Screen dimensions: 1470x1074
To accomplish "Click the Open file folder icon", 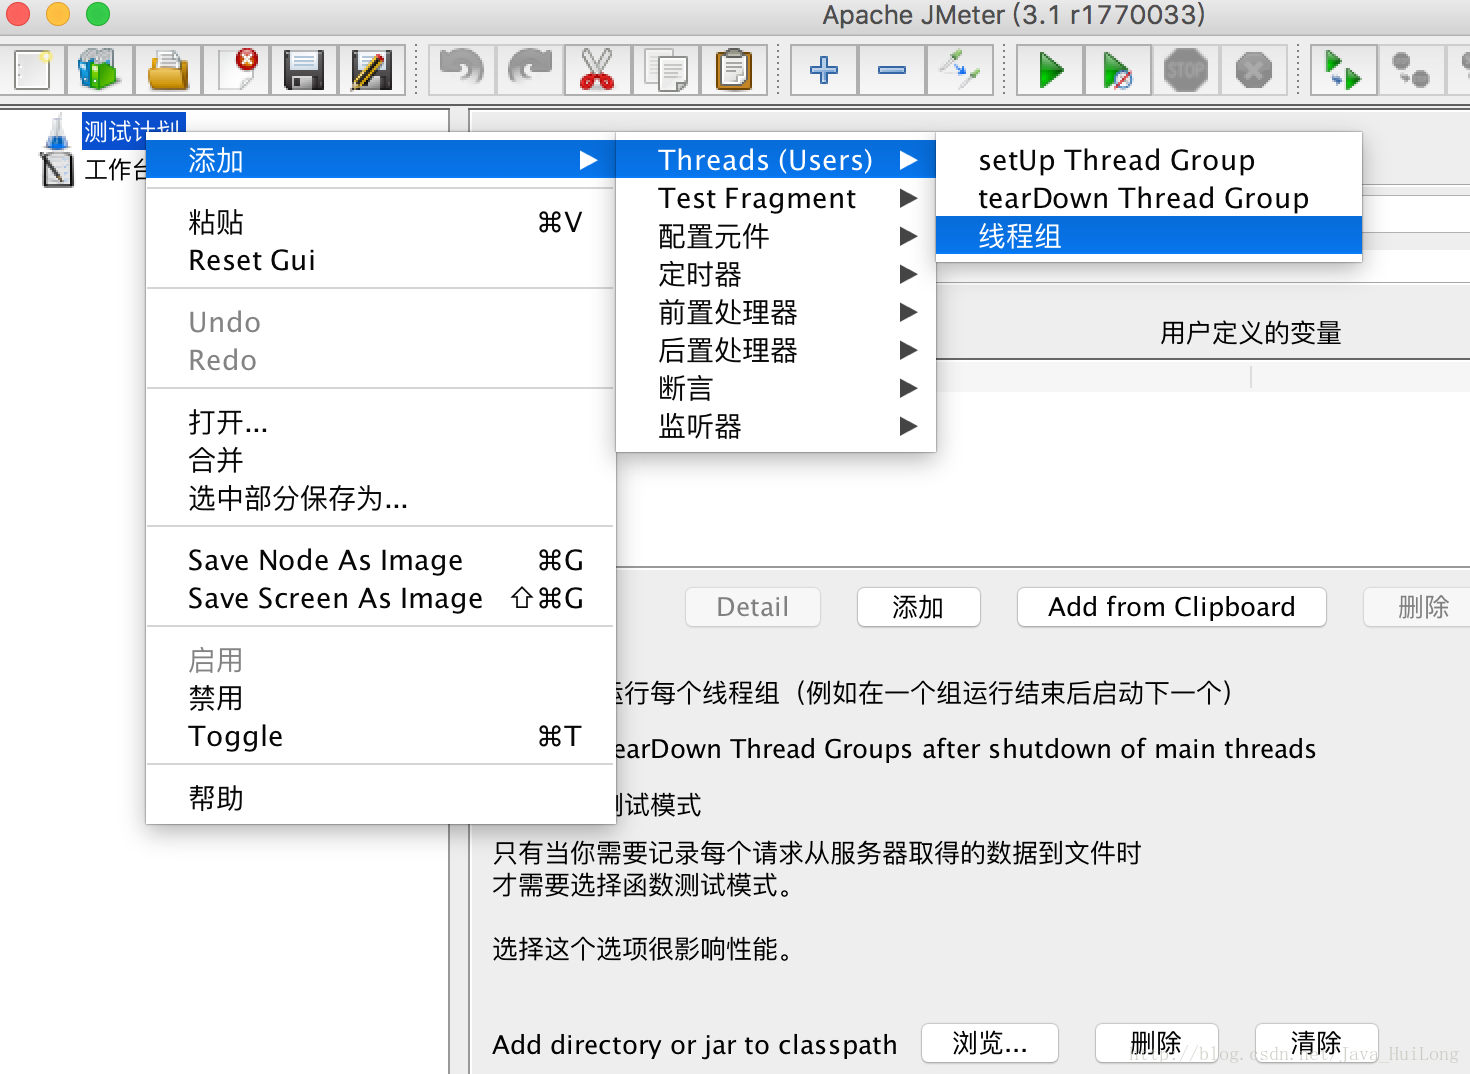I will (x=167, y=70).
